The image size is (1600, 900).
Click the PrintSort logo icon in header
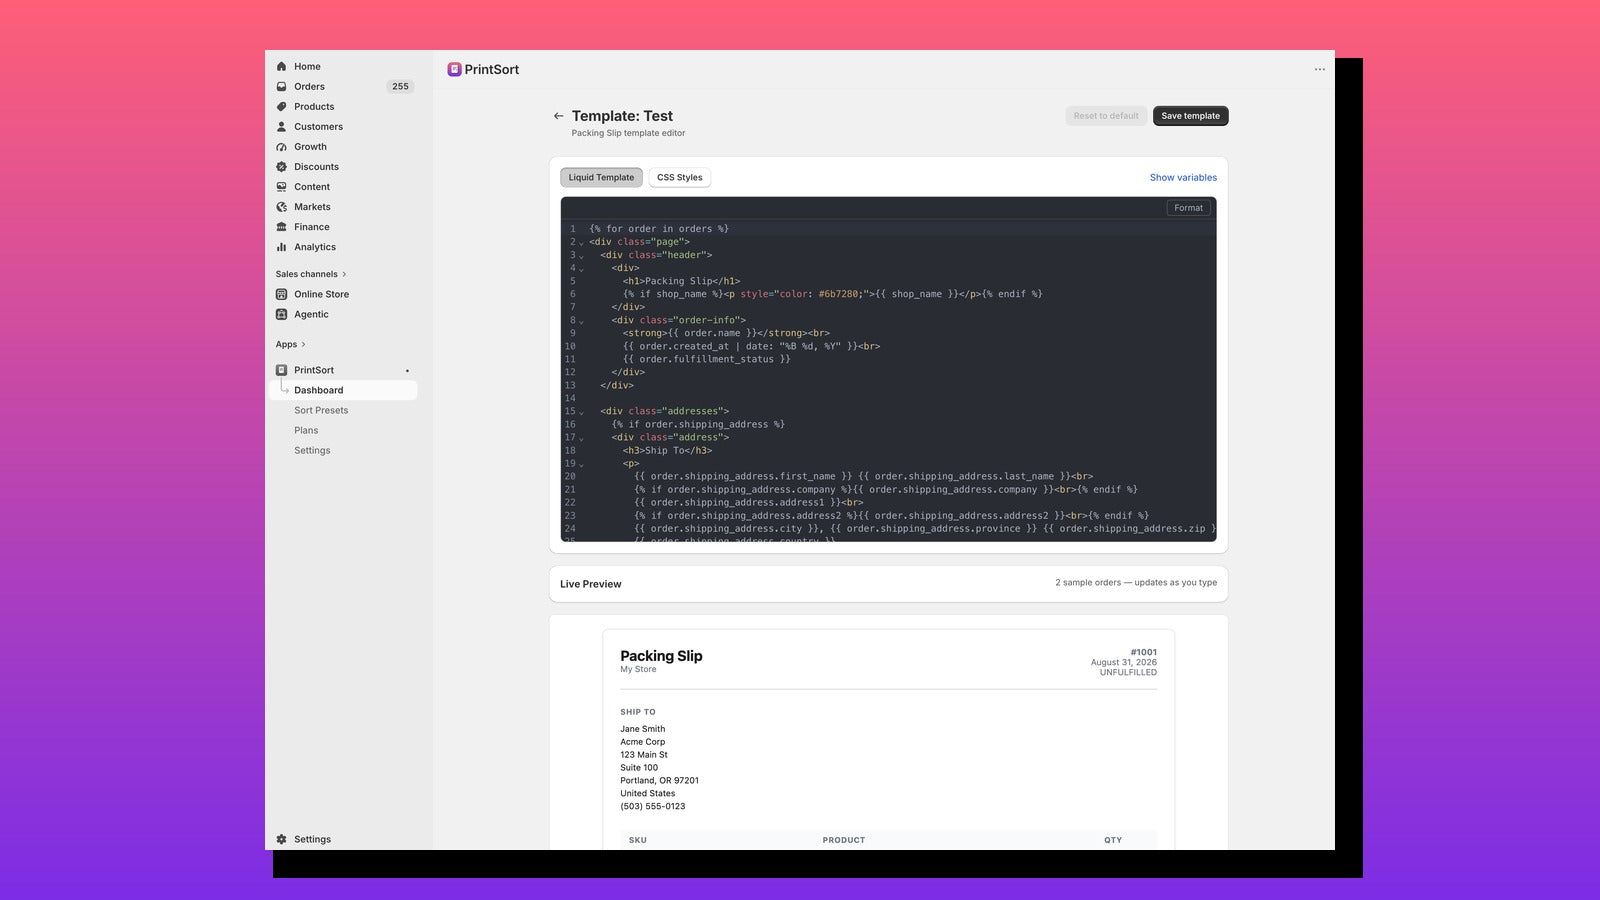(x=454, y=69)
